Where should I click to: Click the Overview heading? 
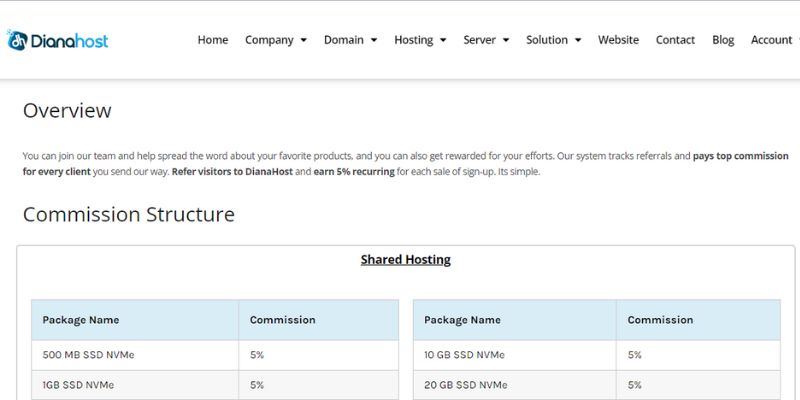click(x=67, y=111)
